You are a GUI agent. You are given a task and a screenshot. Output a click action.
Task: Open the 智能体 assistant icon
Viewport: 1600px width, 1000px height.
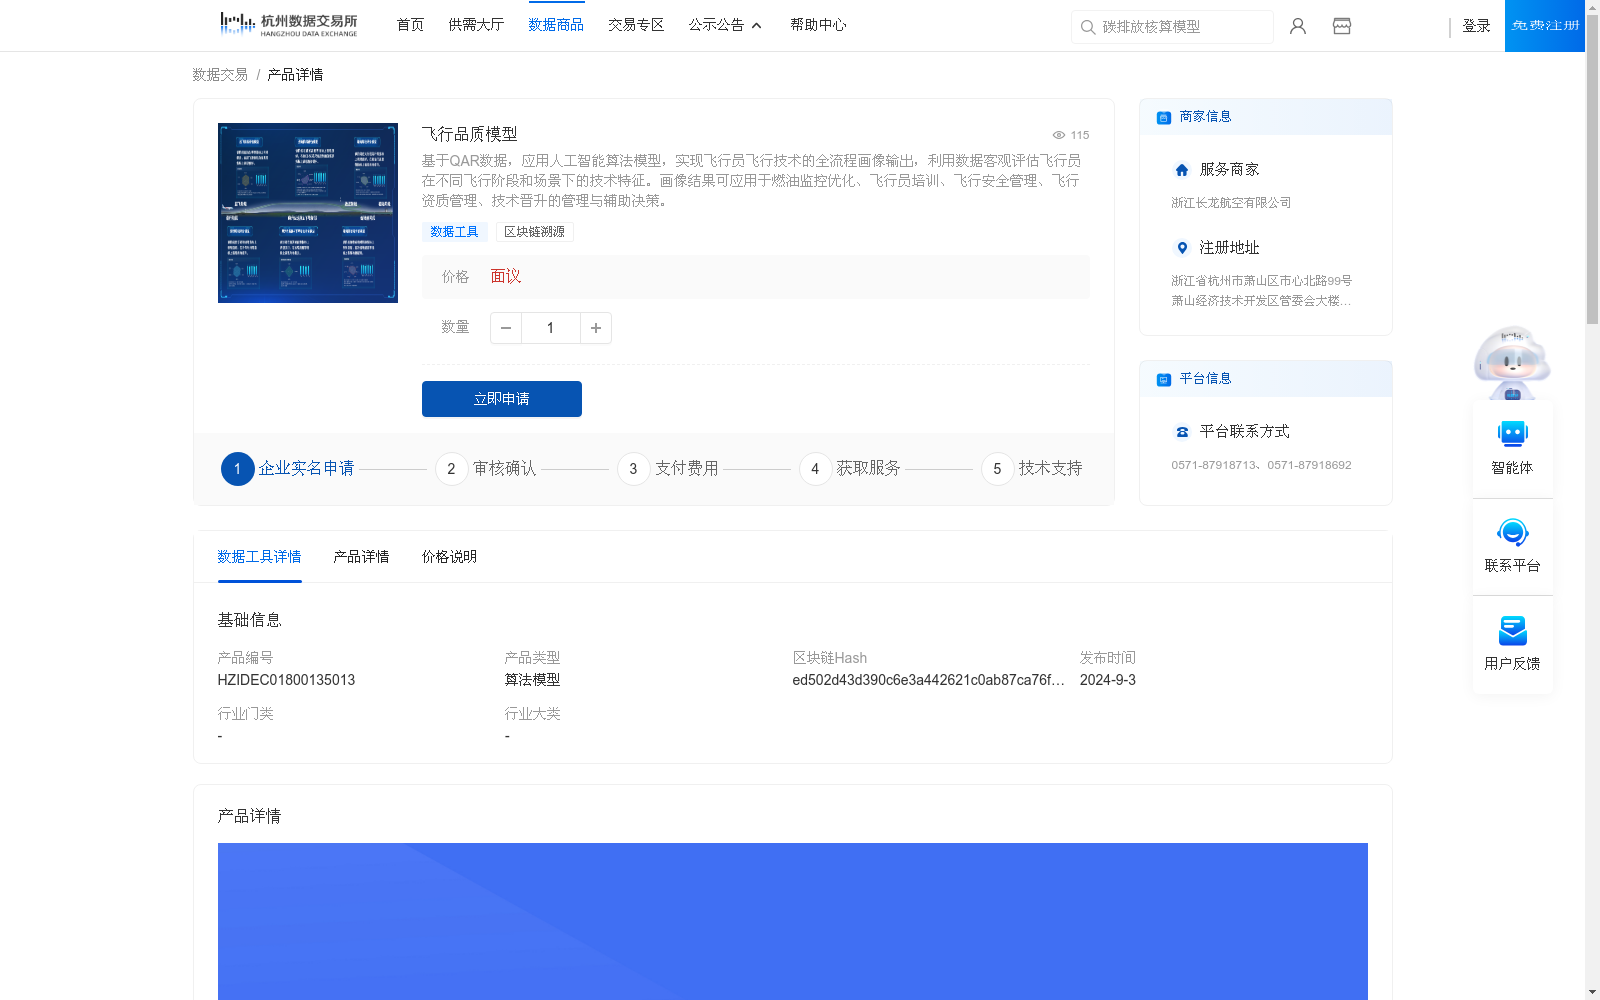1512,434
